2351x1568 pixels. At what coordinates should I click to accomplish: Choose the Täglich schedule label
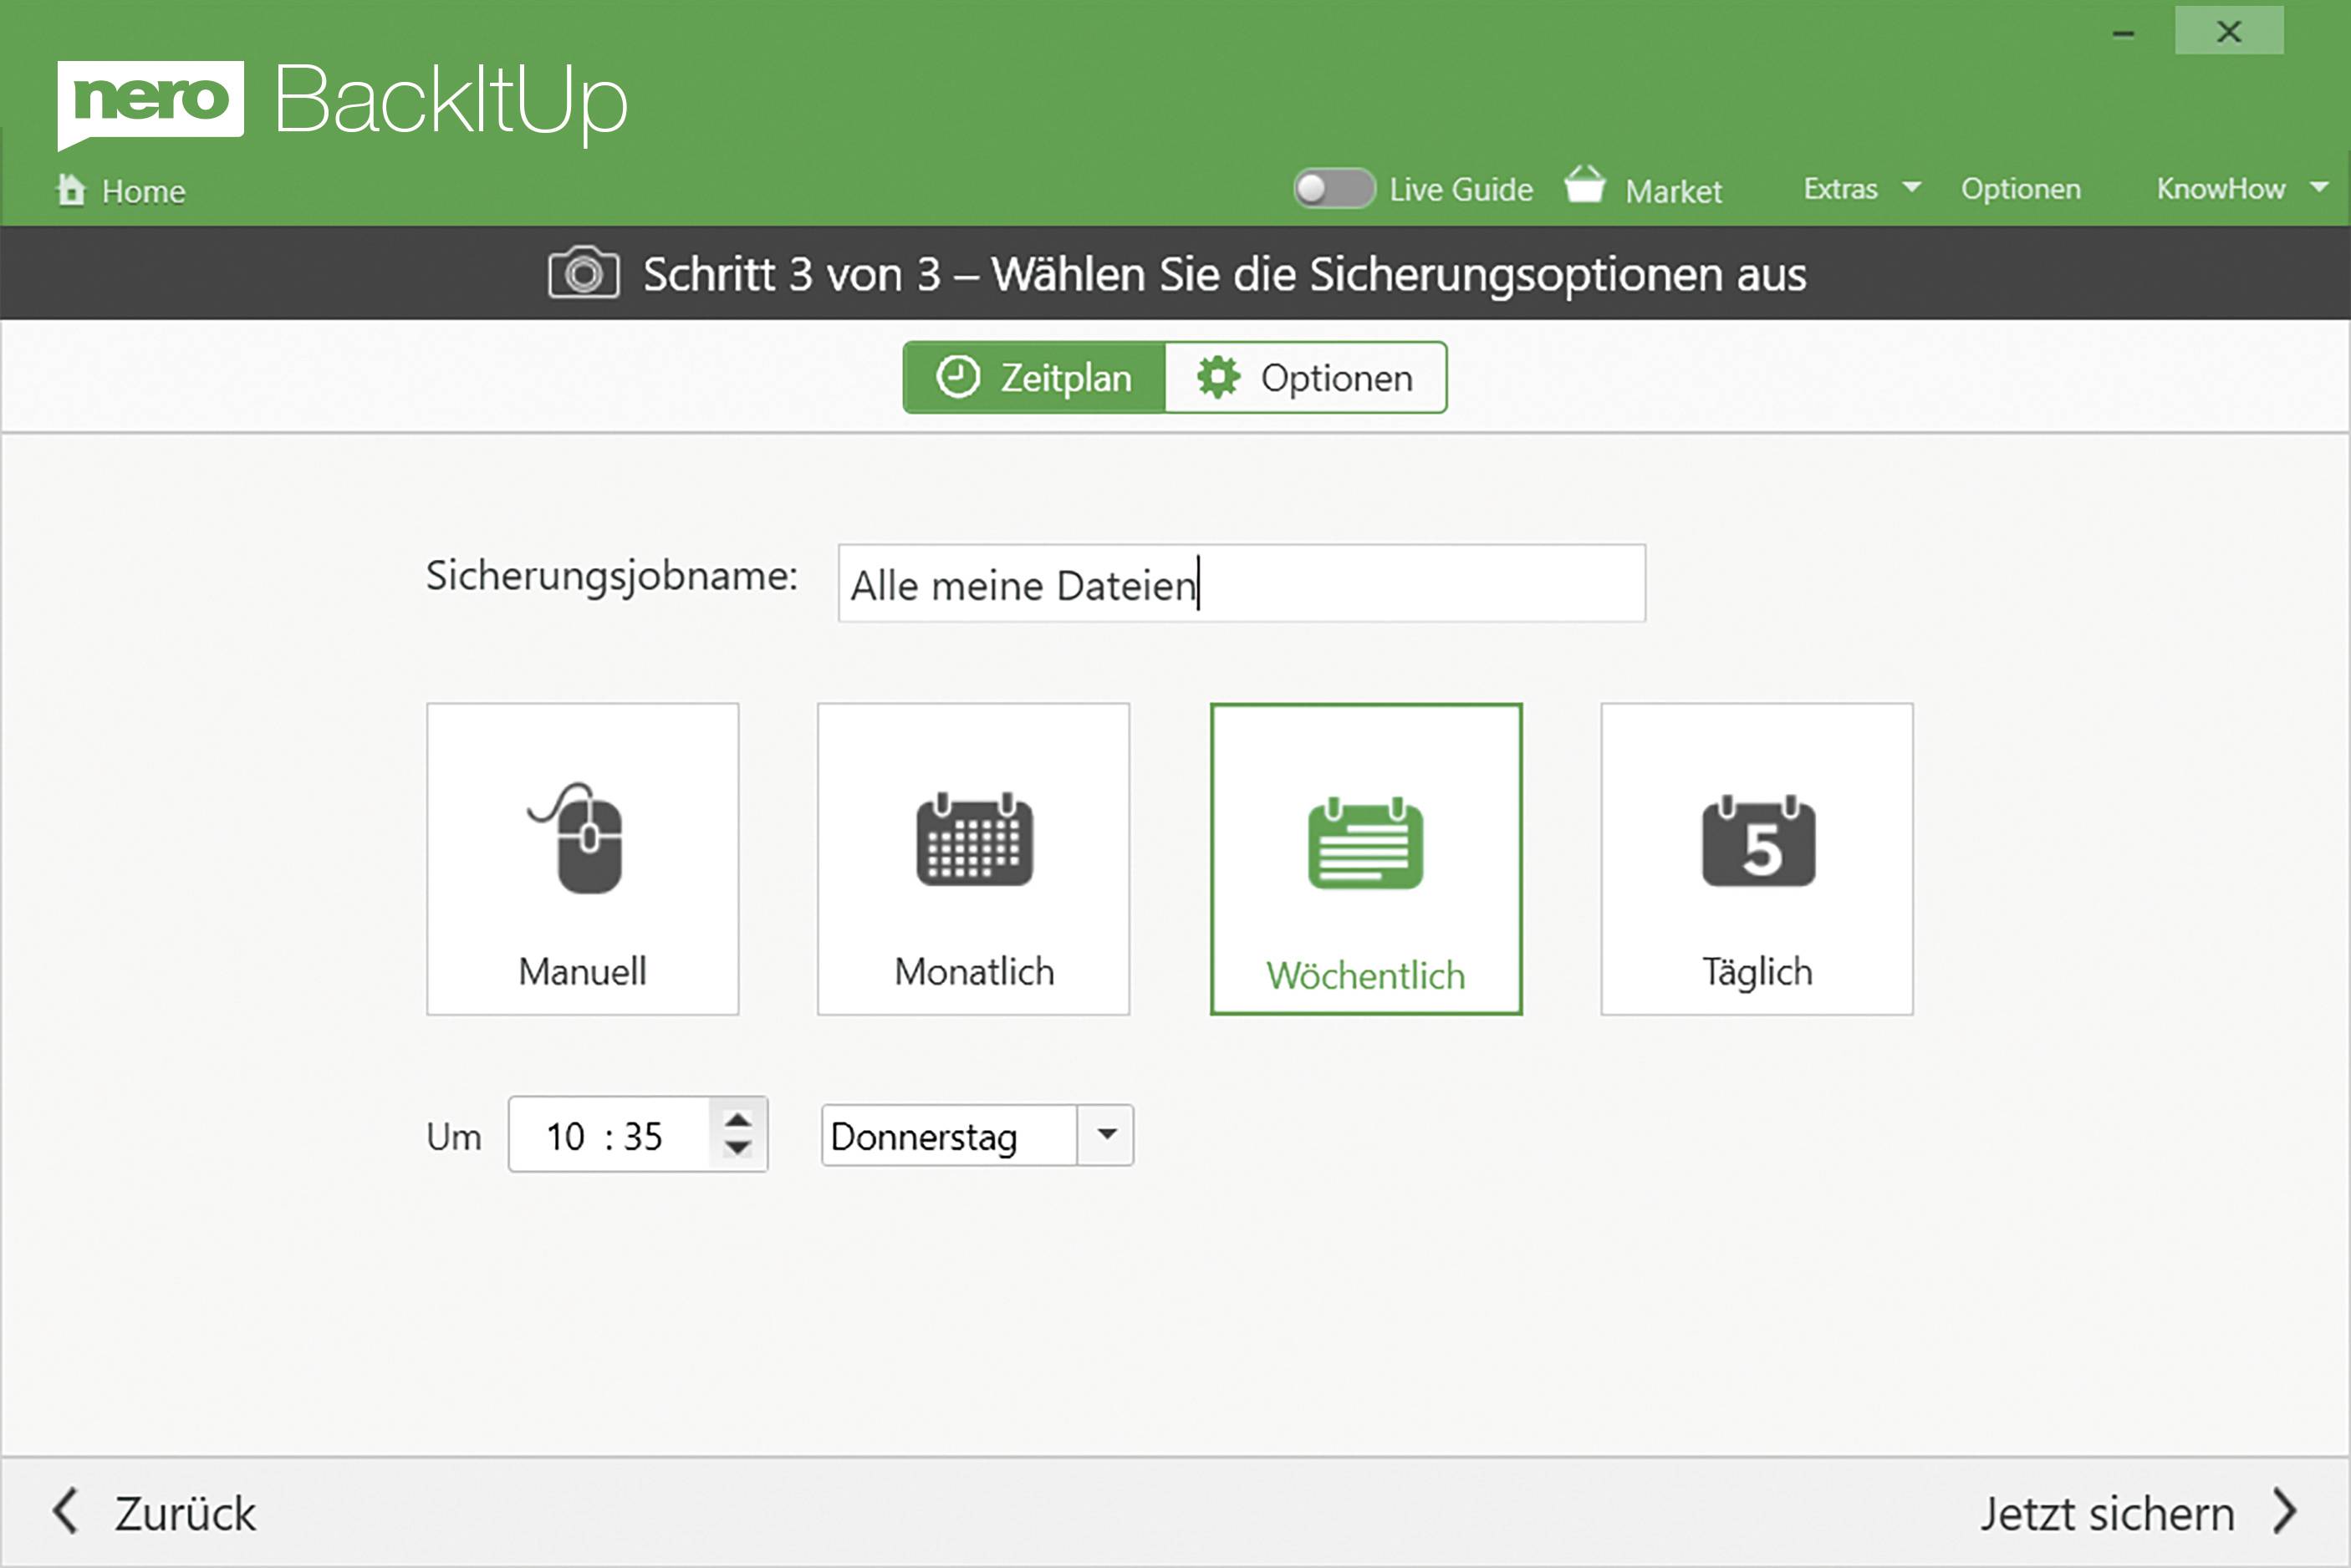(1757, 971)
